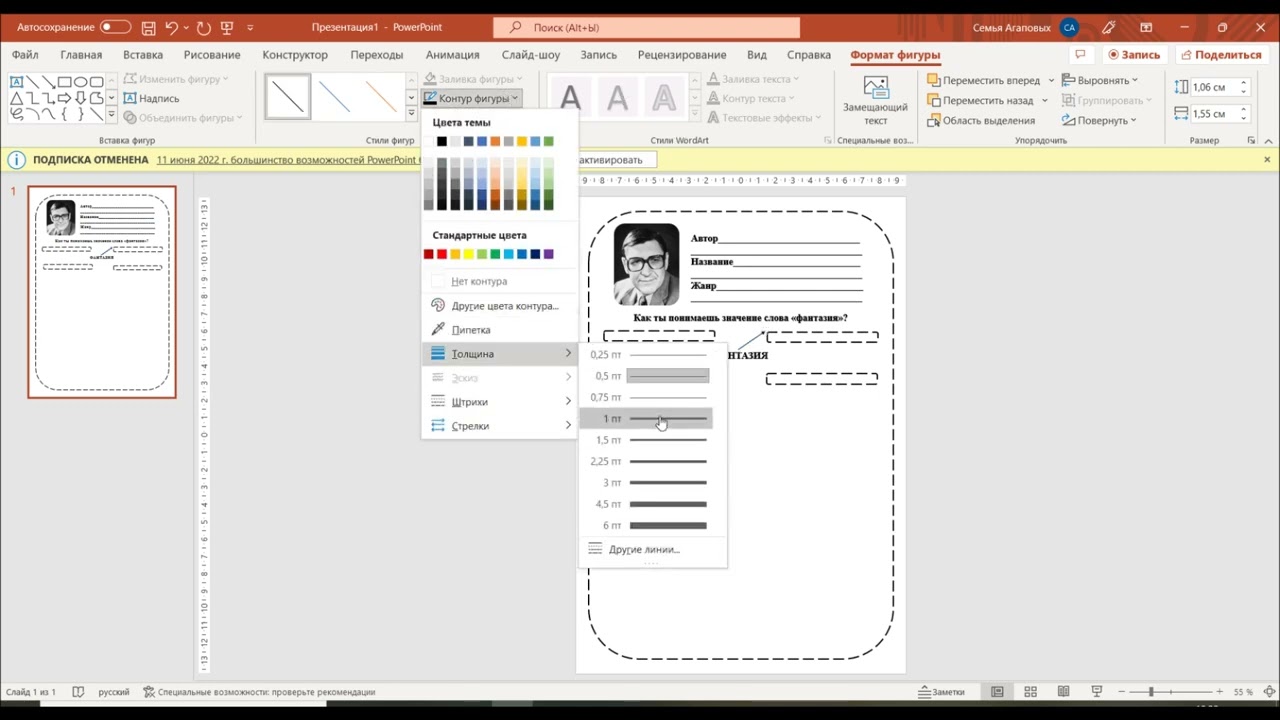Open the Insert (Вставка) ribbon tab
Screen dimensions: 1280x720
pyautogui.click(x=143, y=55)
